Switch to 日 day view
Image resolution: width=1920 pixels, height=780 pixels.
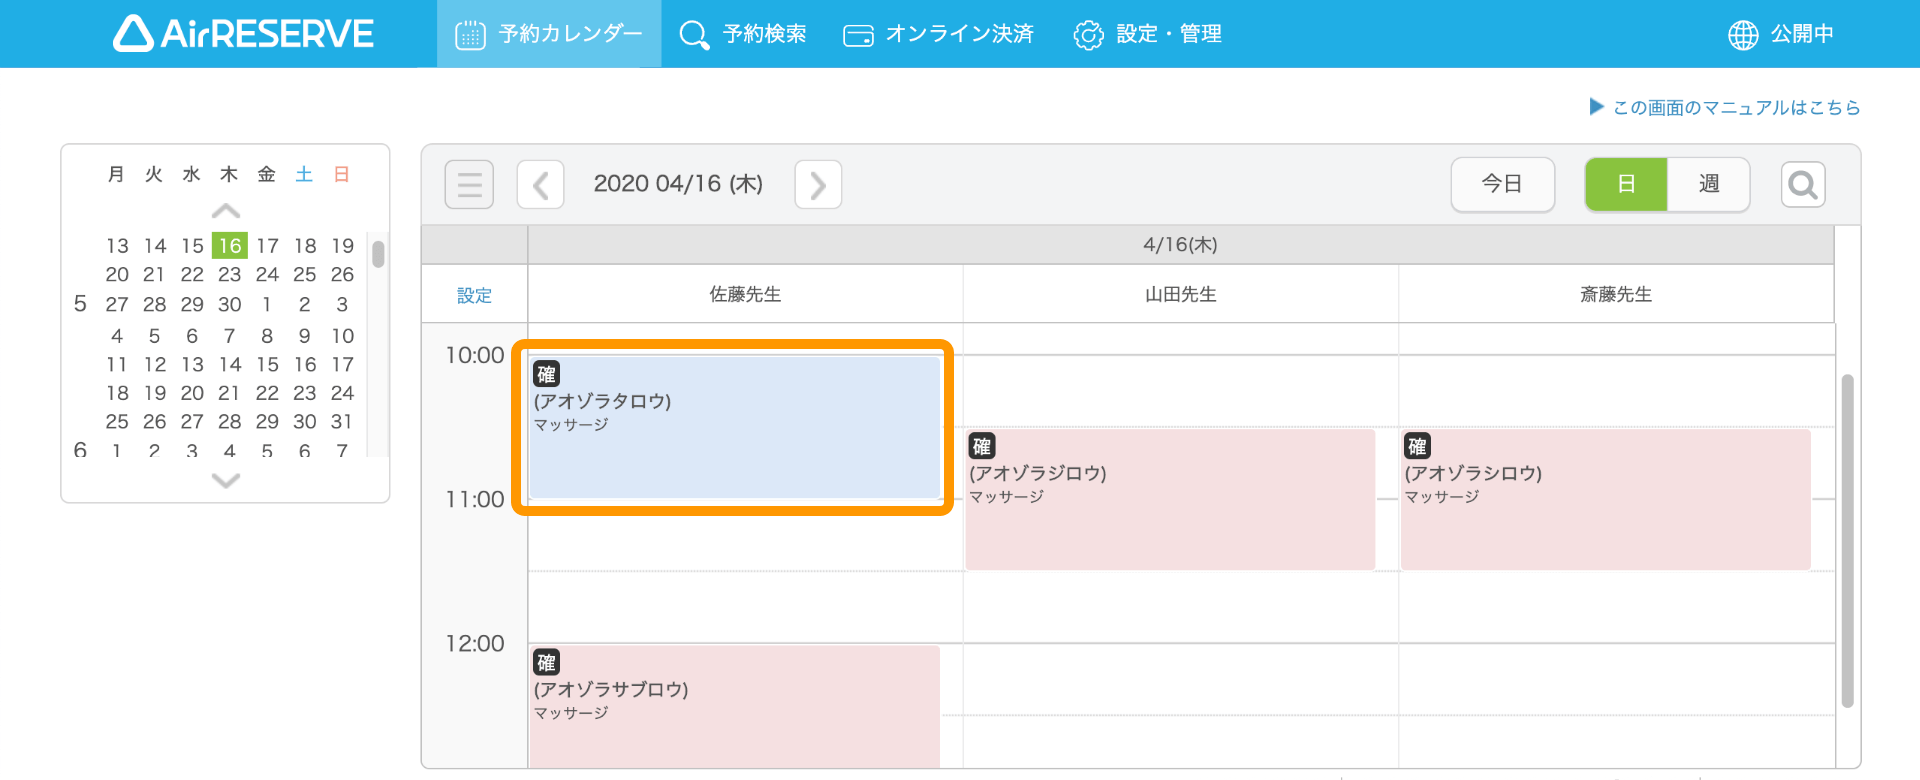click(x=1626, y=184)
